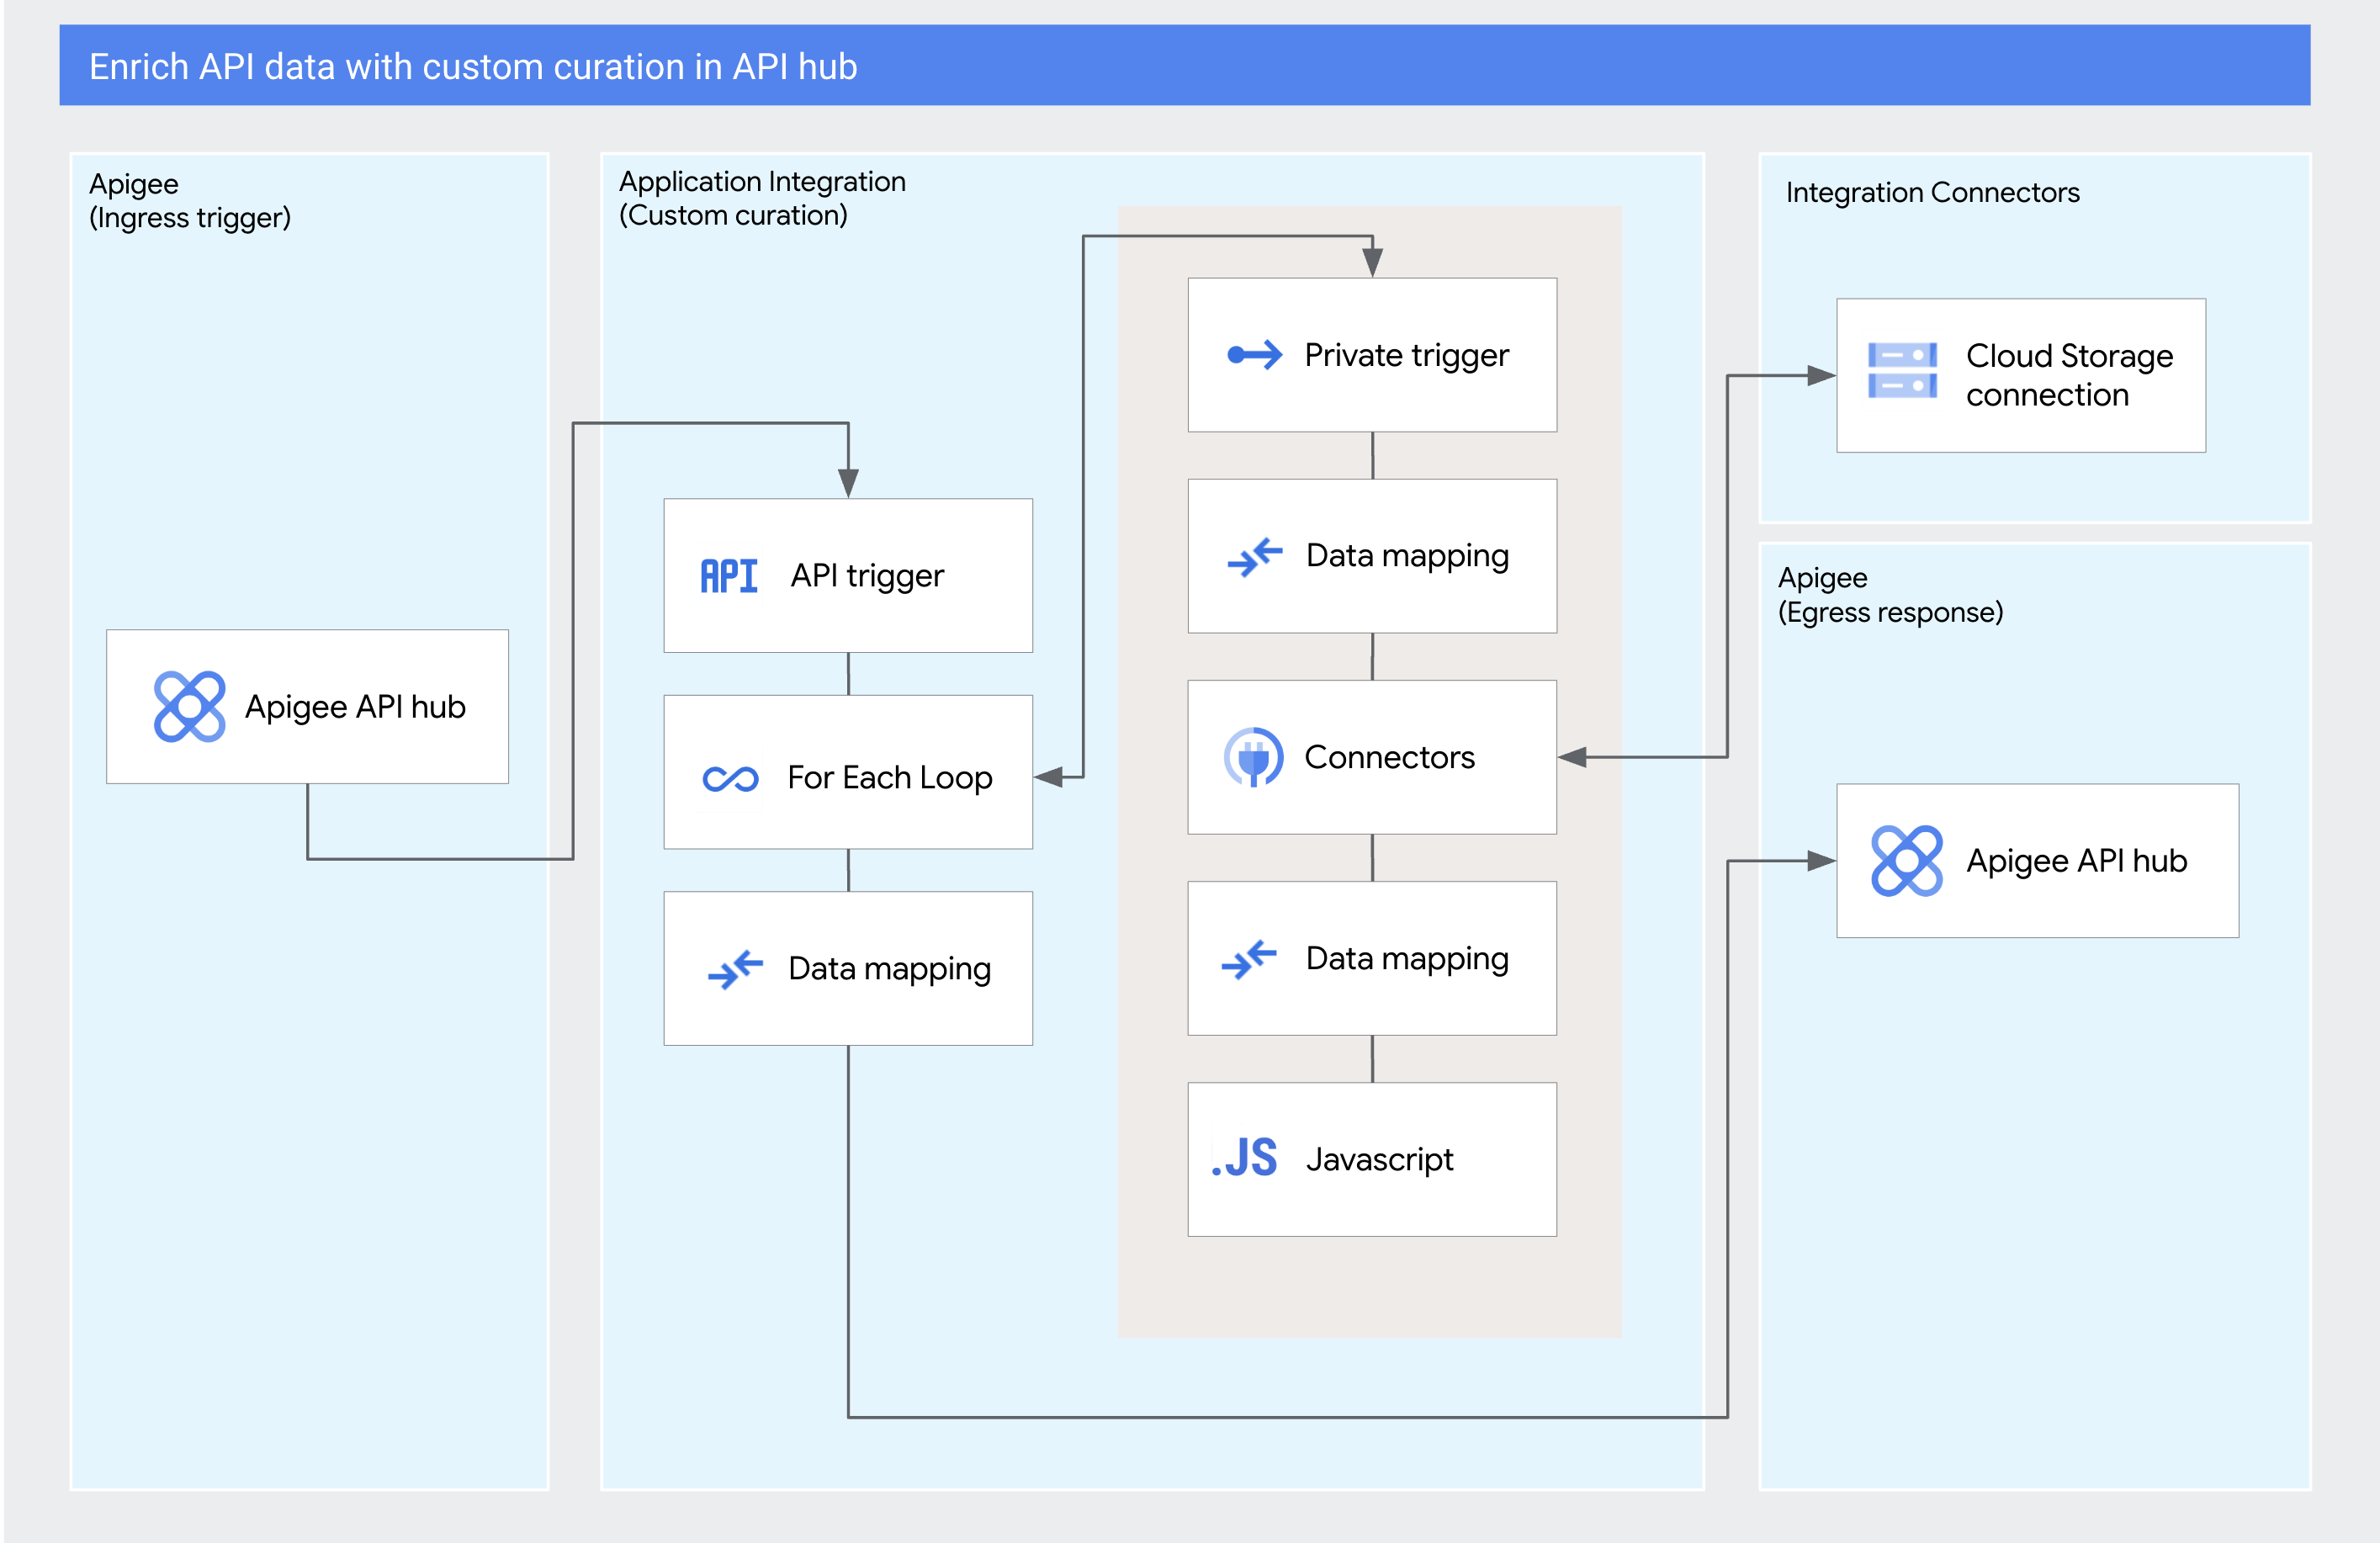Select the For Each Loop infinity icon
Viewport: 2380px width, 1543px height.
click(729, 776)
